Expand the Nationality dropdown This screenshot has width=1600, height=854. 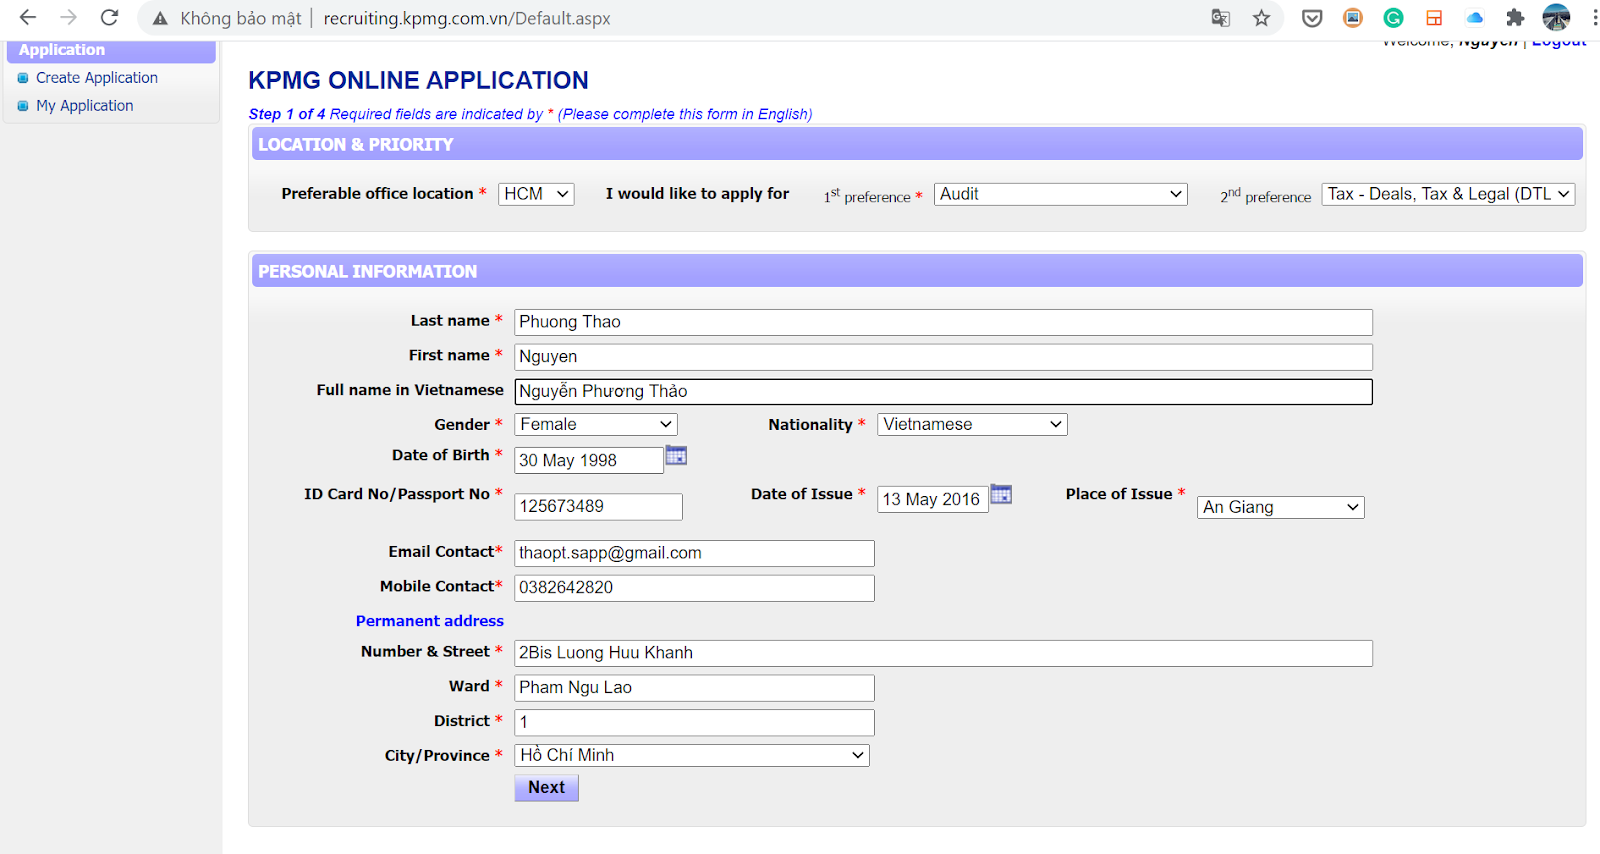click(x=972, y=424)
